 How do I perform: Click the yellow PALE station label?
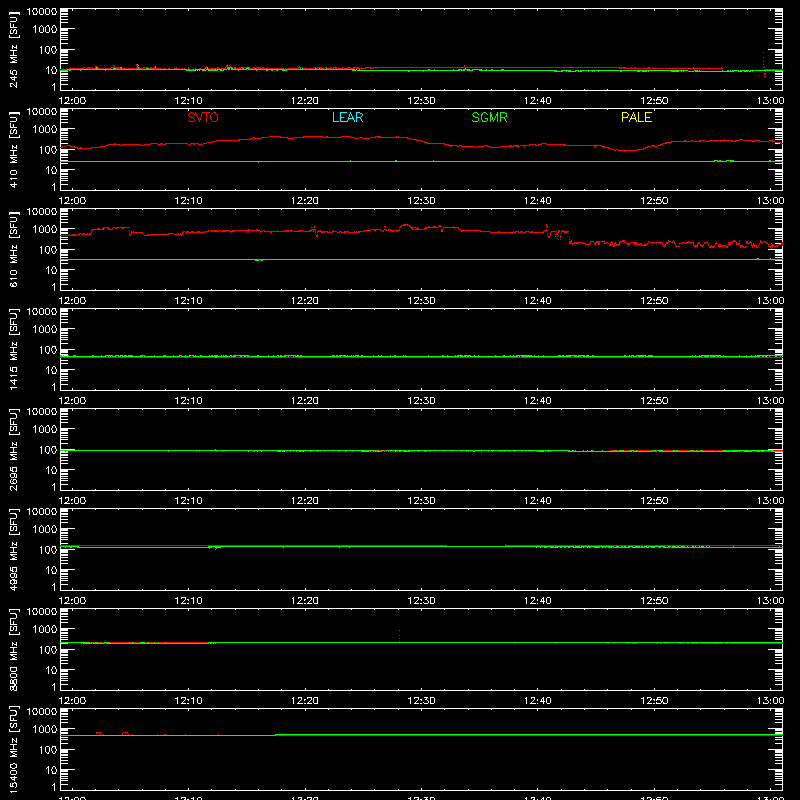[636, 117]
